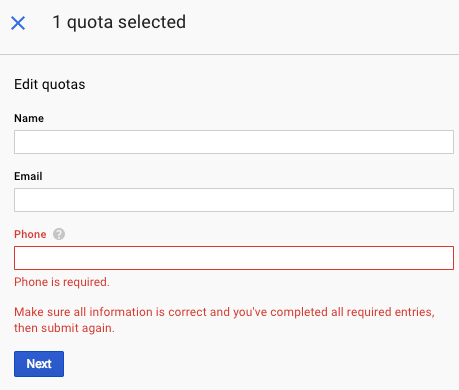Click the "1 quota selected" title
Viewport: 459px width, 390px height.
click(x=119, y=22)
